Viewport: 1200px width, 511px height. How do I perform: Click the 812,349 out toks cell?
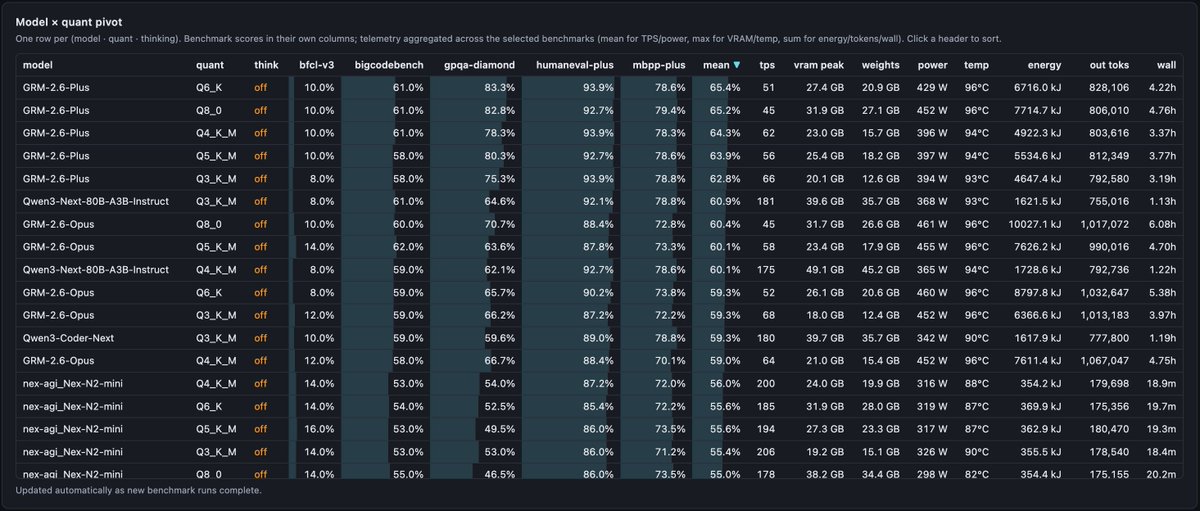point(1107,156)
